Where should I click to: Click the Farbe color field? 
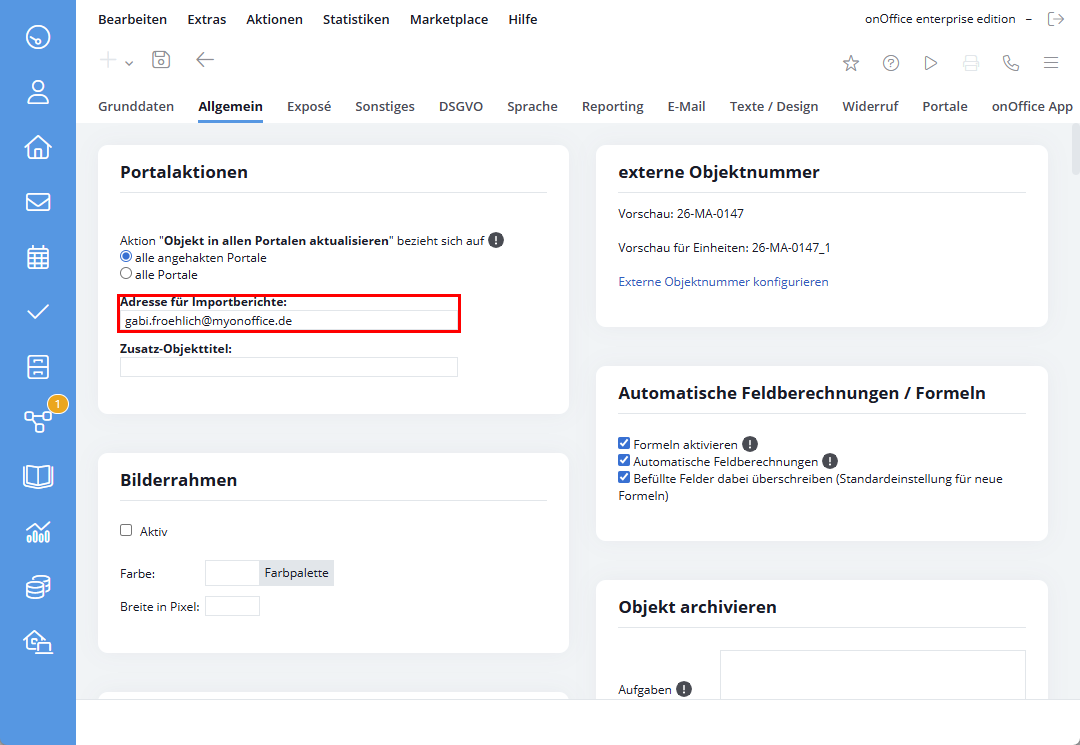(x=232, y=573)
